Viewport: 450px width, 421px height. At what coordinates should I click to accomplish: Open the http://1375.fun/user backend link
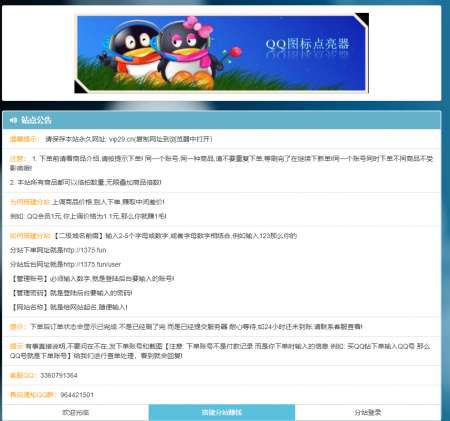click(x=92, y=264)
